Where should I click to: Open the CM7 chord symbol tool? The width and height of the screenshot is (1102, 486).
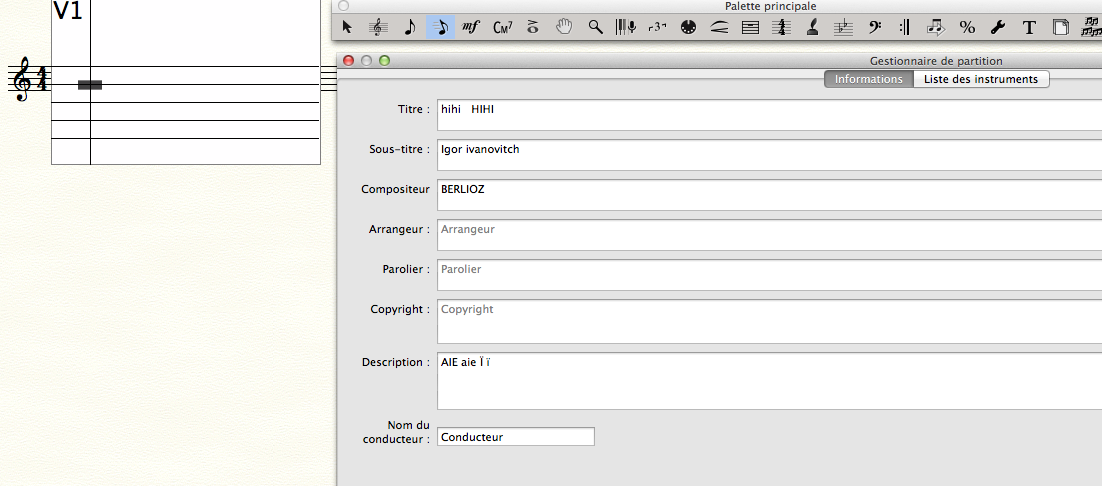502,28
